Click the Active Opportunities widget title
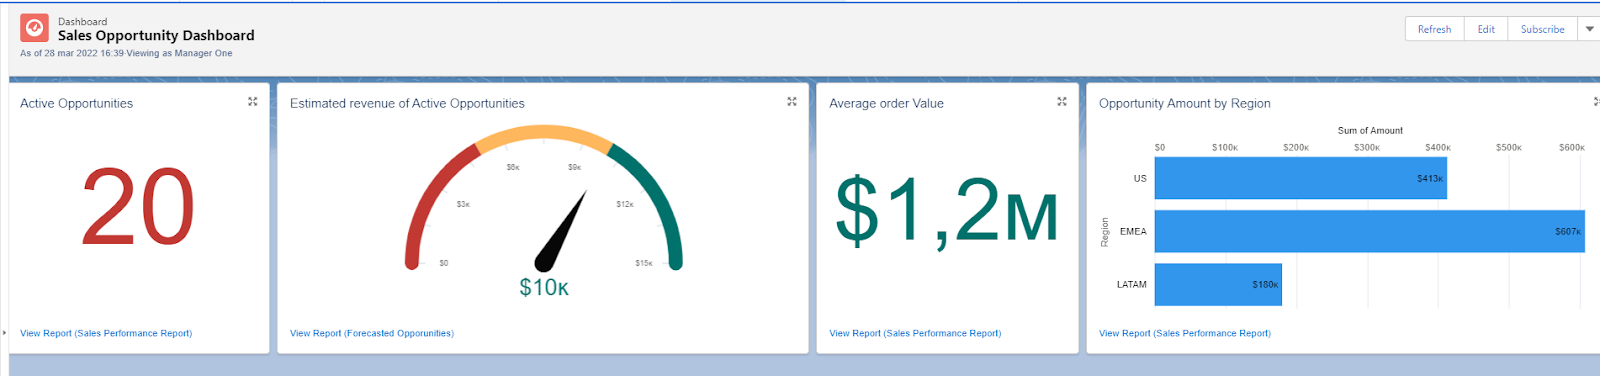Screen dimensions: 1600x376 76,103
